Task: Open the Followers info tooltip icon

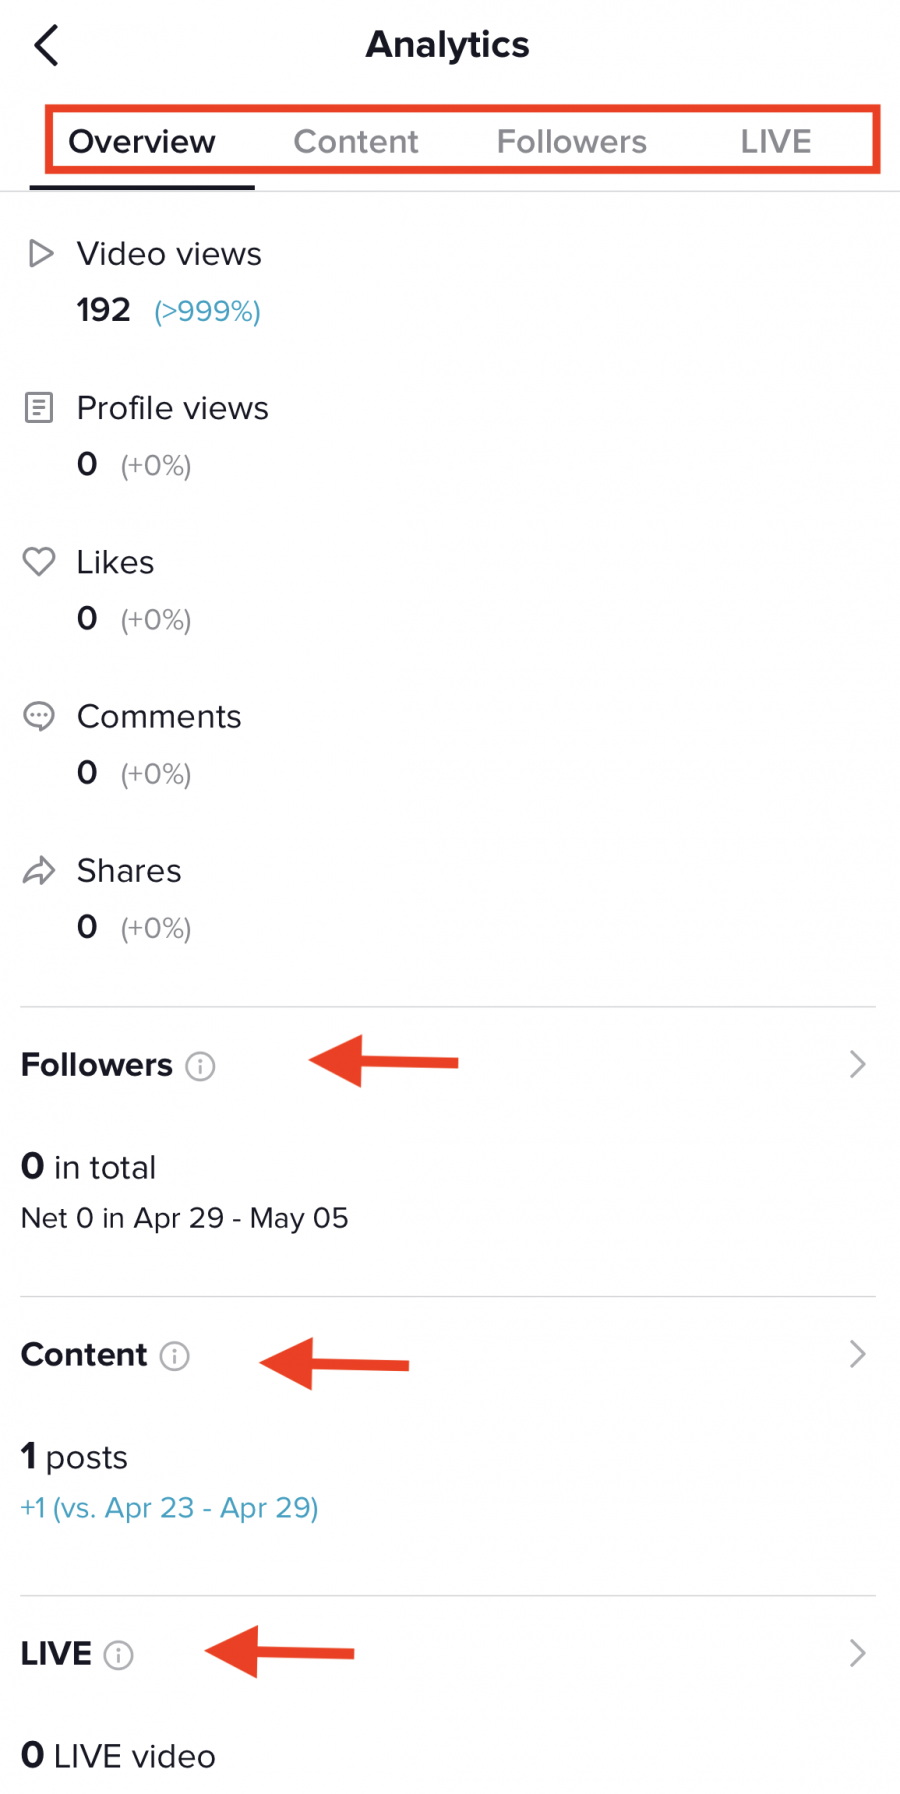Action: click(x=202, y=1066)
